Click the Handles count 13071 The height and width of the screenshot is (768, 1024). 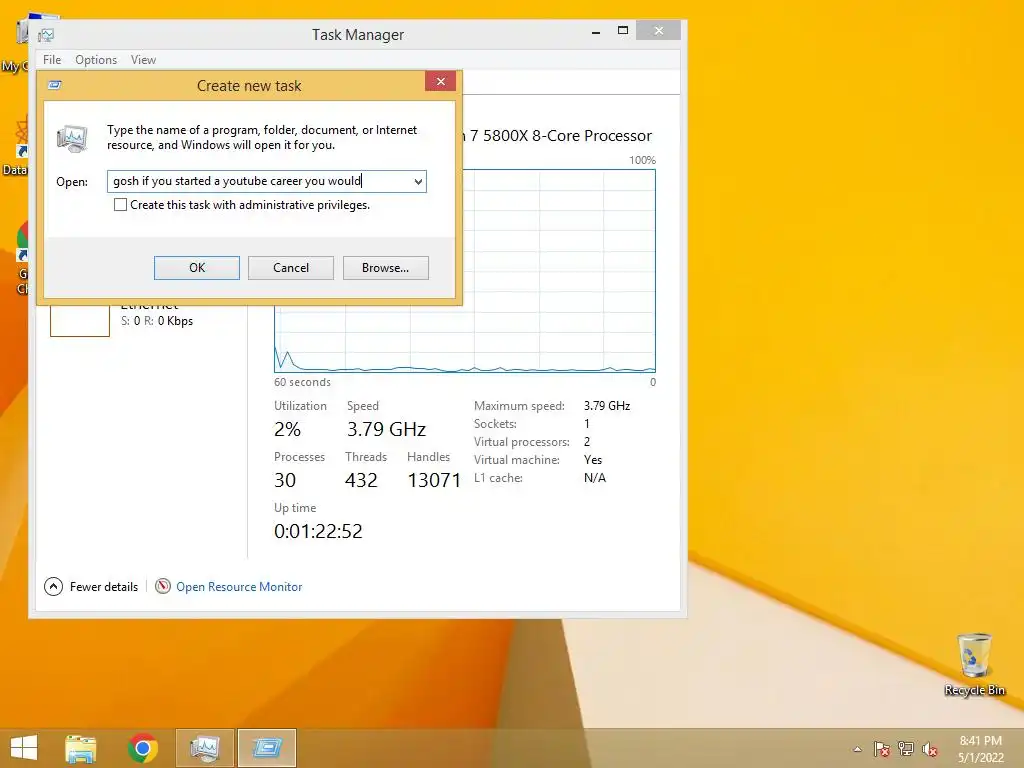tap(434, 480)
